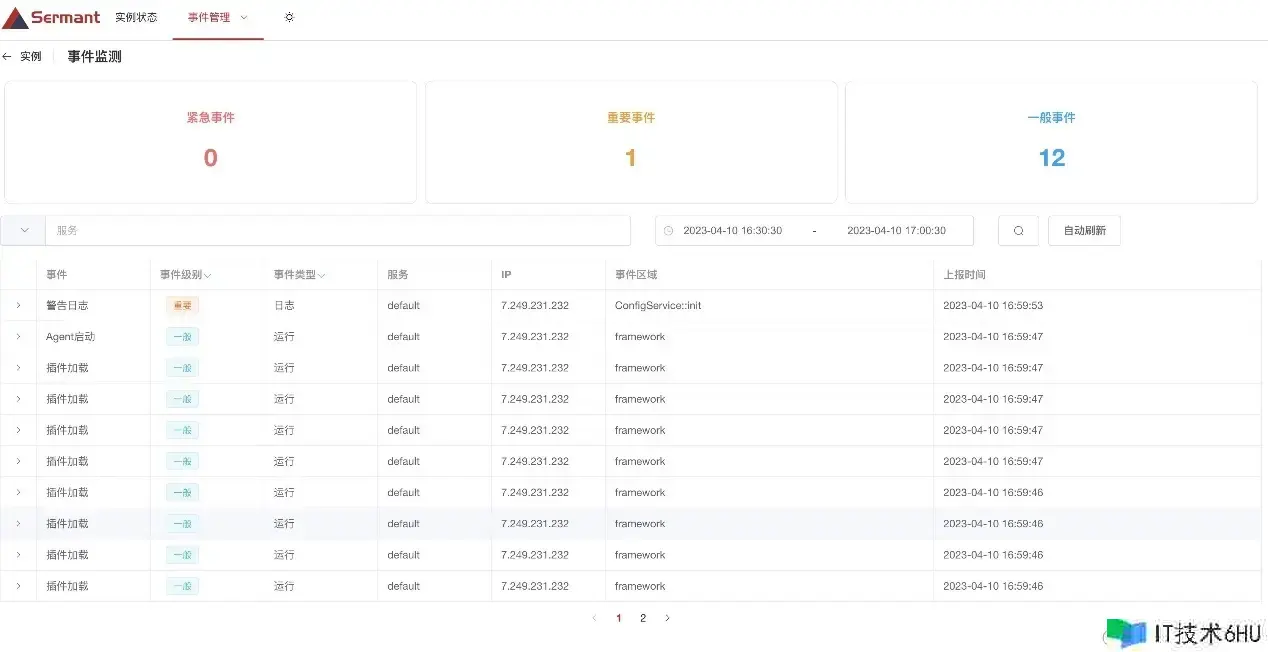The width and height of the screenshot is (1268, 652).
Task: Expand the 警告日志 event row
Action: click(18, 305)
